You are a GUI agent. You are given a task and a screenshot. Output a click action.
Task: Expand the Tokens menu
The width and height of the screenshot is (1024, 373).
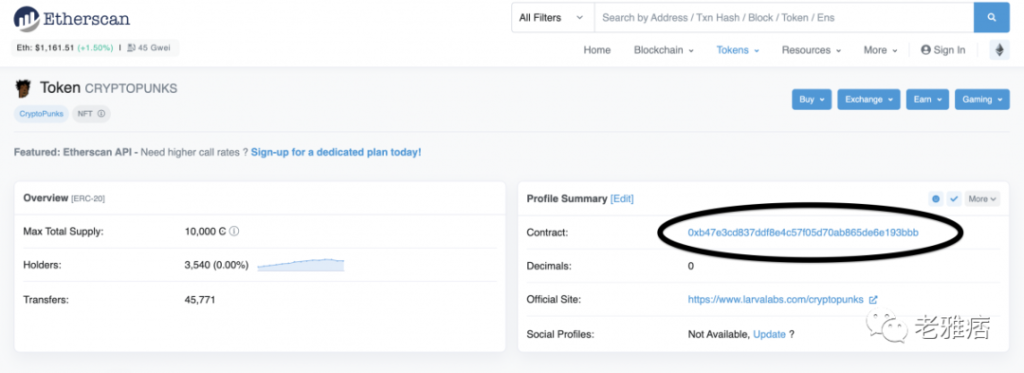click(737, 50)
